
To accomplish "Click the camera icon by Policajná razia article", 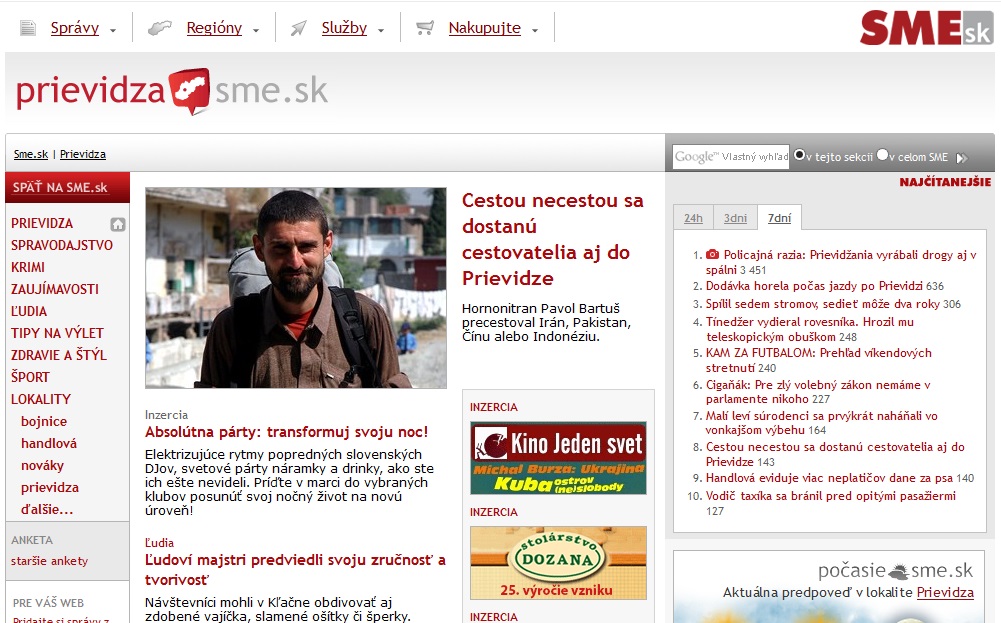I will [713, 255].
